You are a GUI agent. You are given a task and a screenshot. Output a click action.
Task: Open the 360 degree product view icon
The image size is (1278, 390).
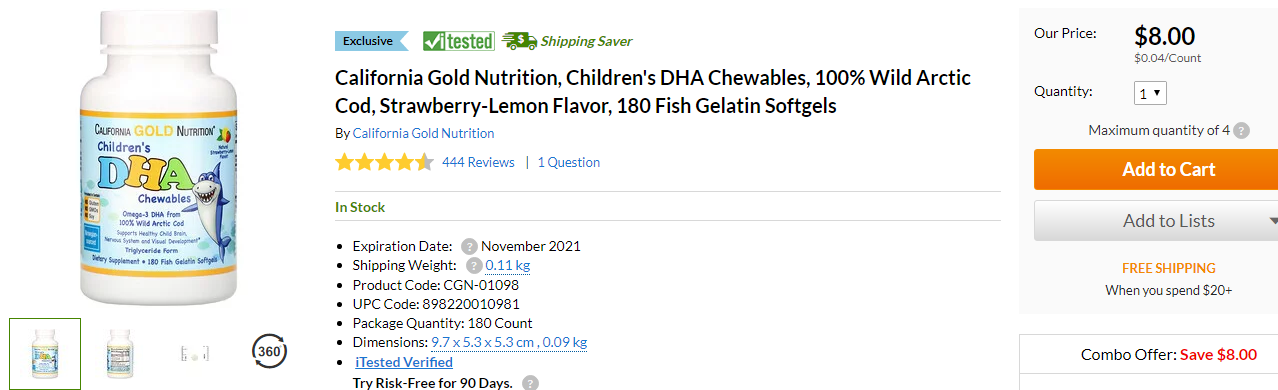[x=269, y=352]
